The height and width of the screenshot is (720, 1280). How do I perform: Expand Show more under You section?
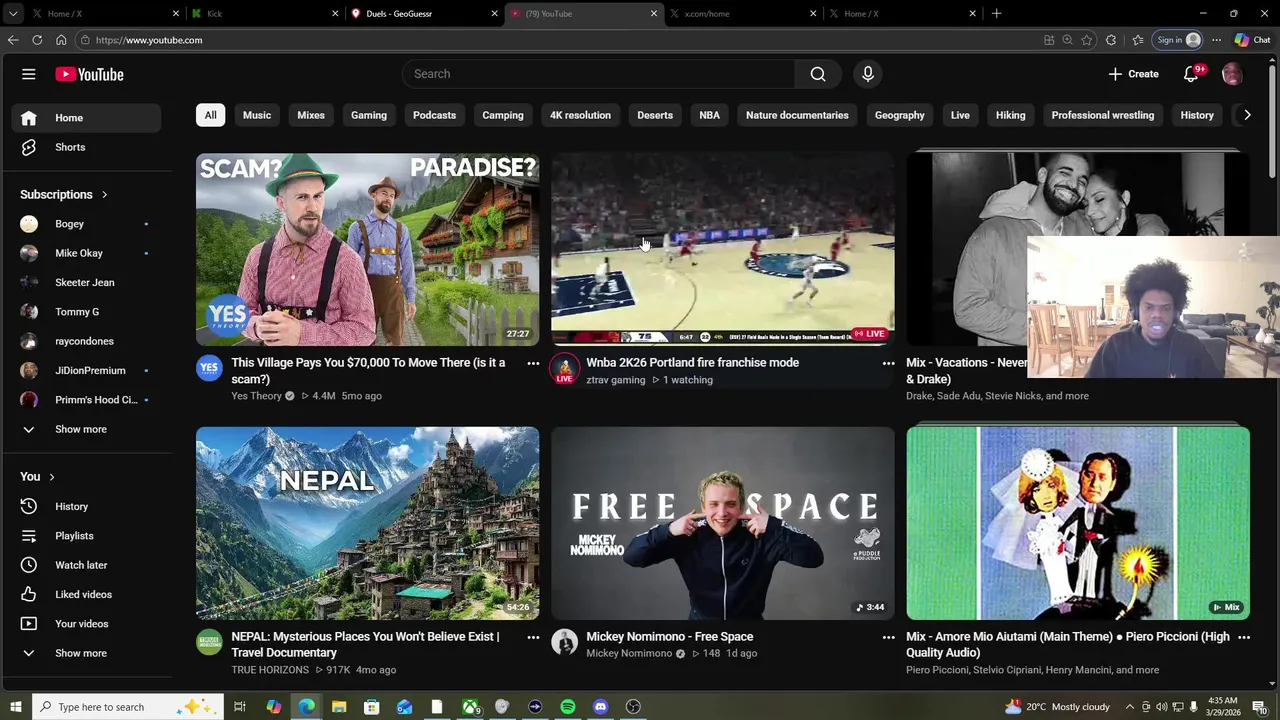tap(86, 653)
